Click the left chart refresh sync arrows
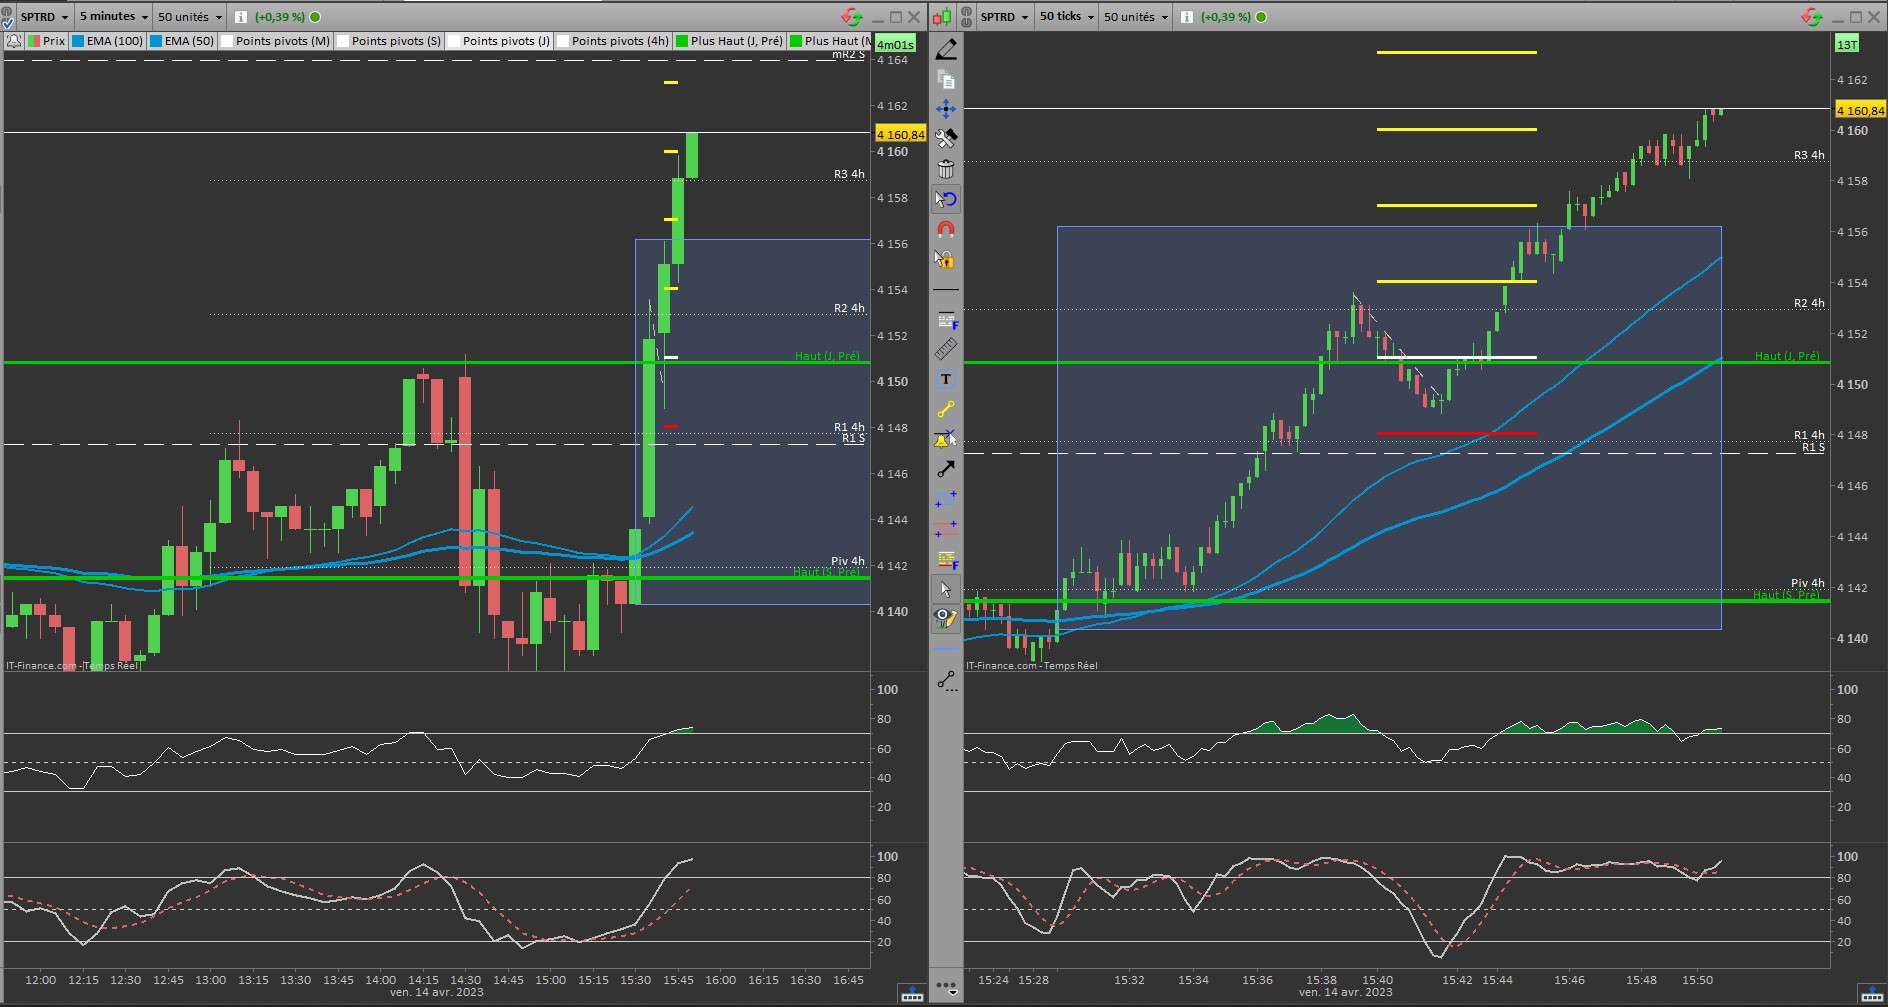The width and height of the screenshot is (1888, 1007). (851, 17)
